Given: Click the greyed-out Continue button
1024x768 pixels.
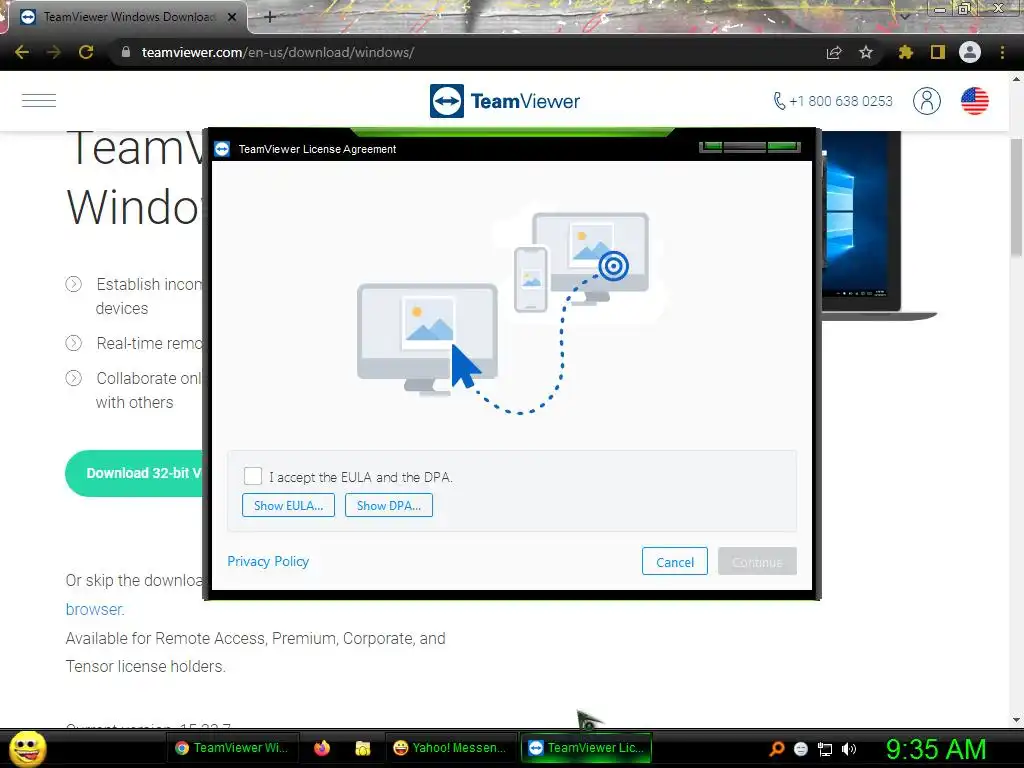Looking at the screenshot, I should tap(757, 562).
